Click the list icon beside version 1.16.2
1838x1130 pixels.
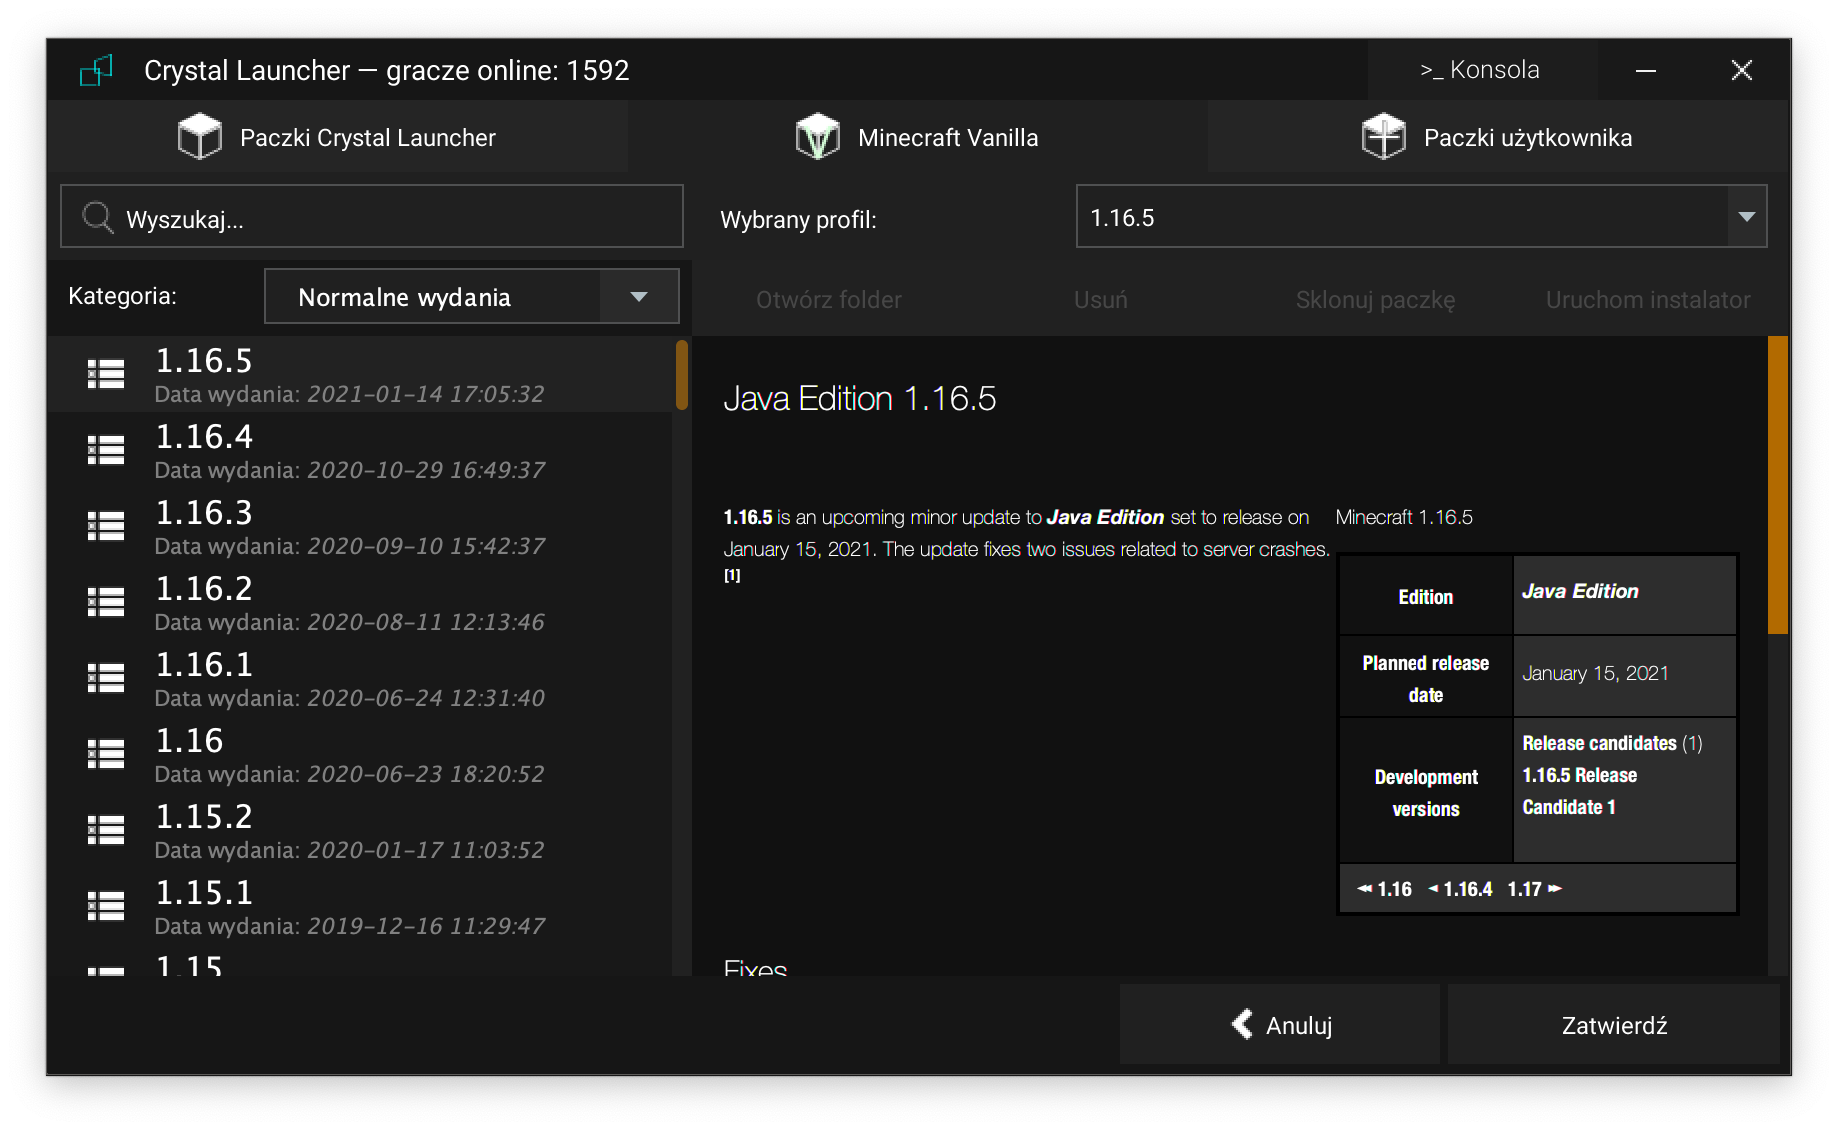tap(106, 603)
